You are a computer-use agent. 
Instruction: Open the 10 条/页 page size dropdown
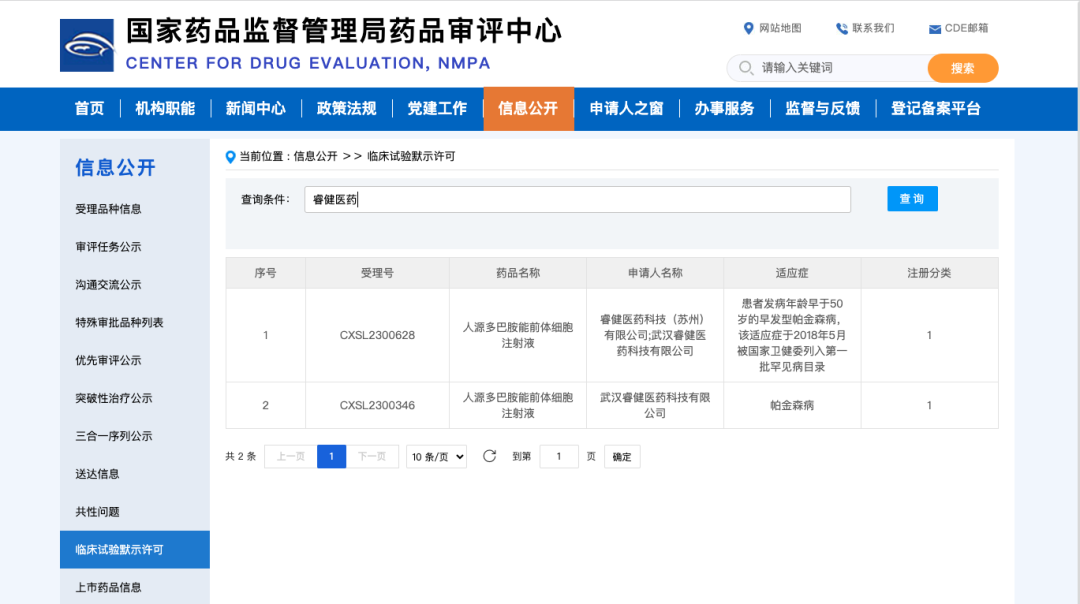tap(436, 457)
